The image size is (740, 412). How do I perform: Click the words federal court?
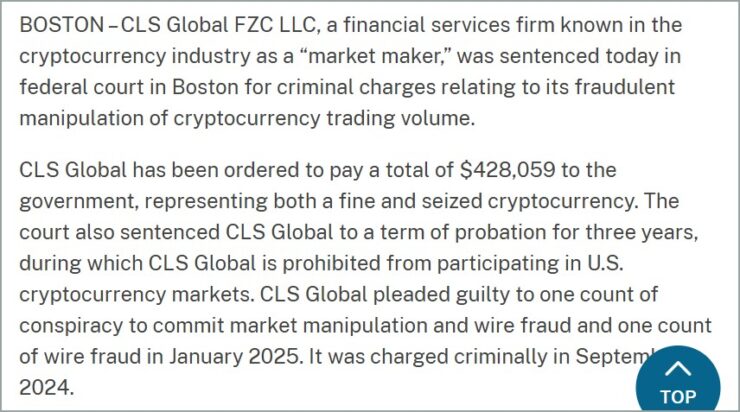(x=82, y=87)
